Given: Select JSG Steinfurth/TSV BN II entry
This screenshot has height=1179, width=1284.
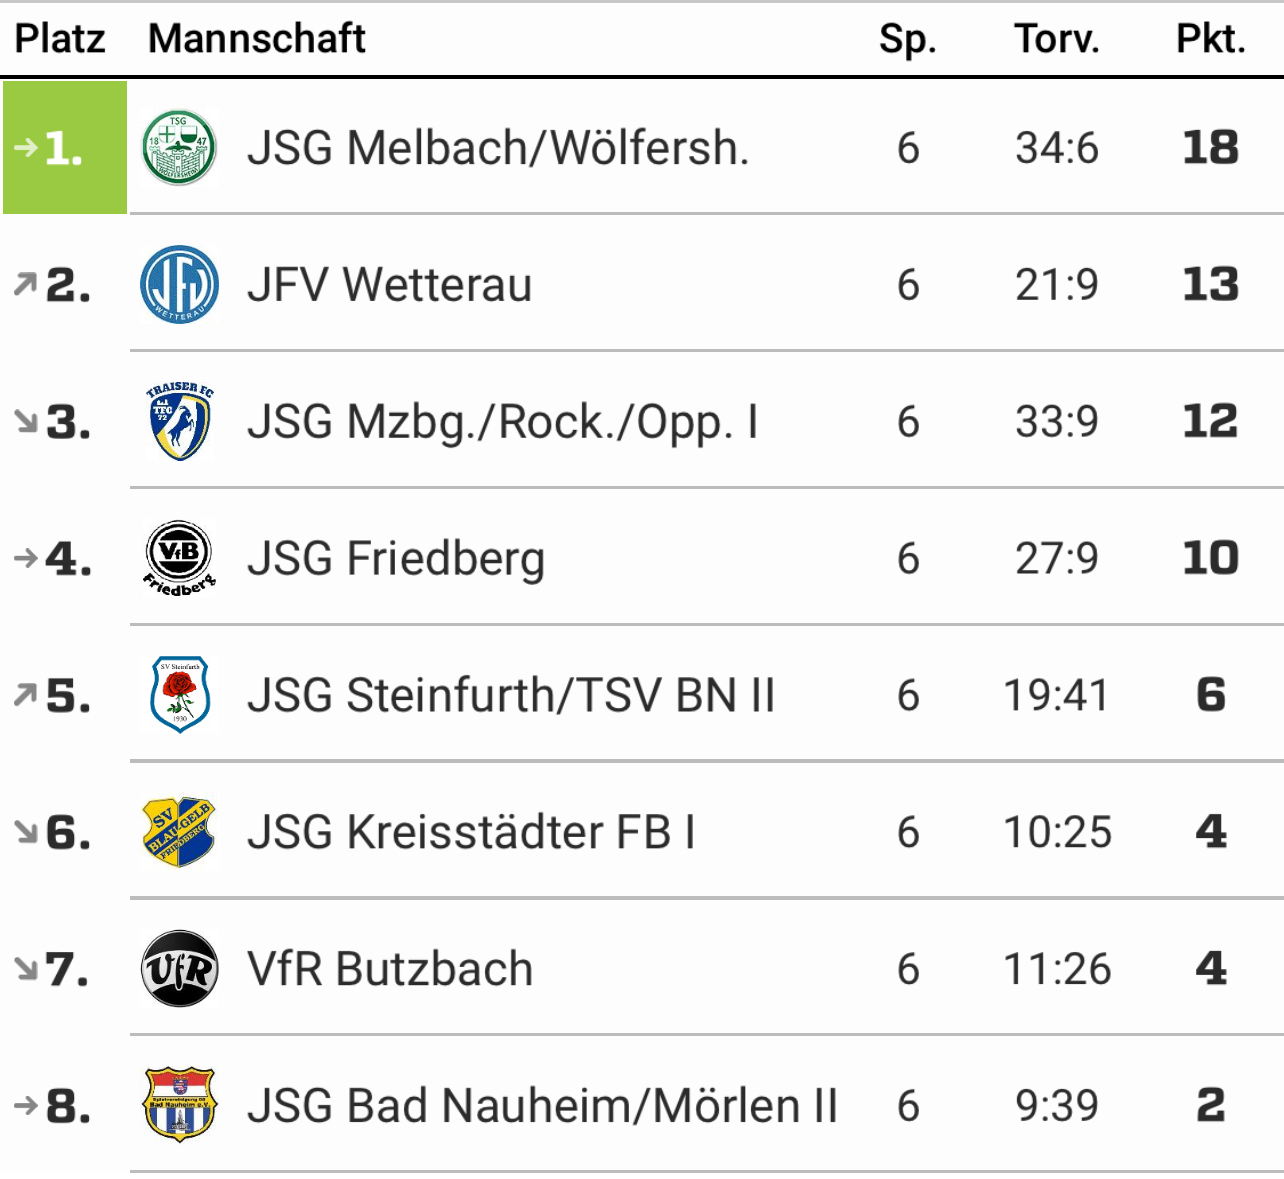Looking at the screenshot, I should [511, 695].
